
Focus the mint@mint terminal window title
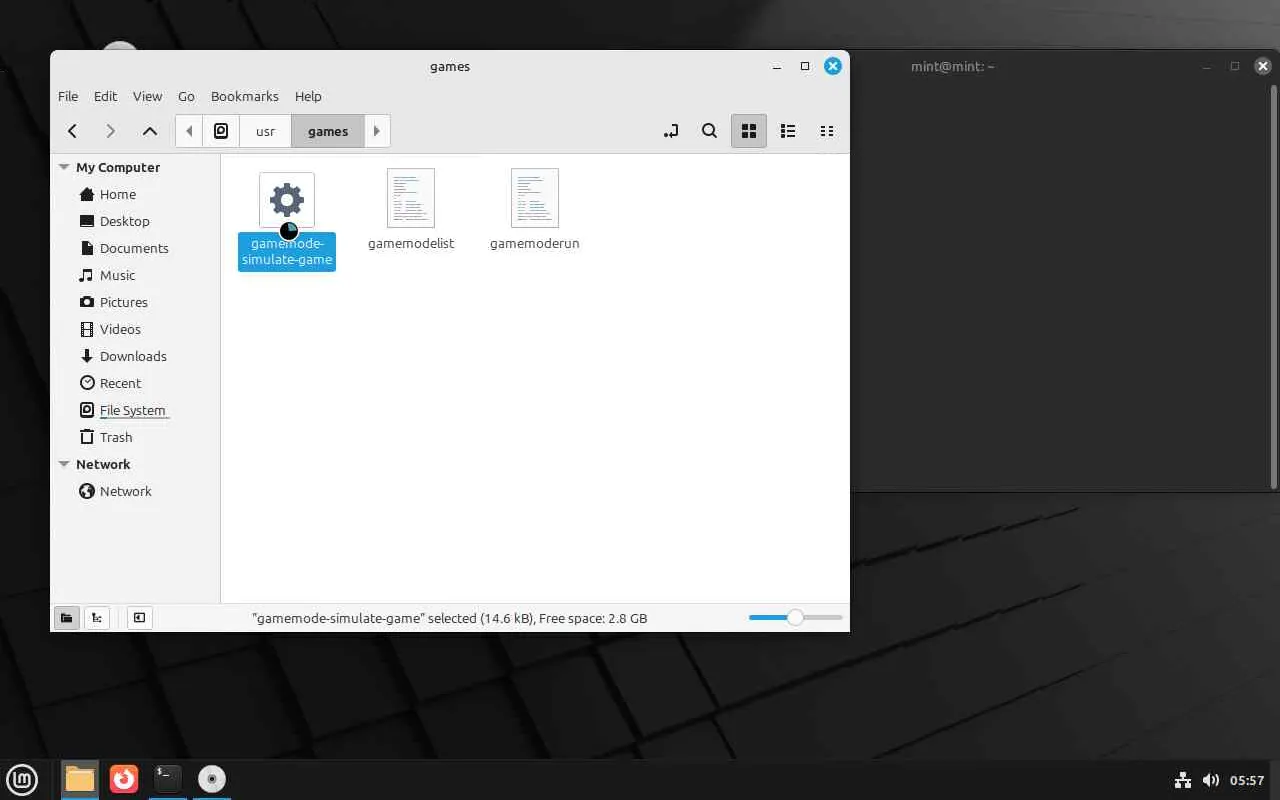coord(952,66)
